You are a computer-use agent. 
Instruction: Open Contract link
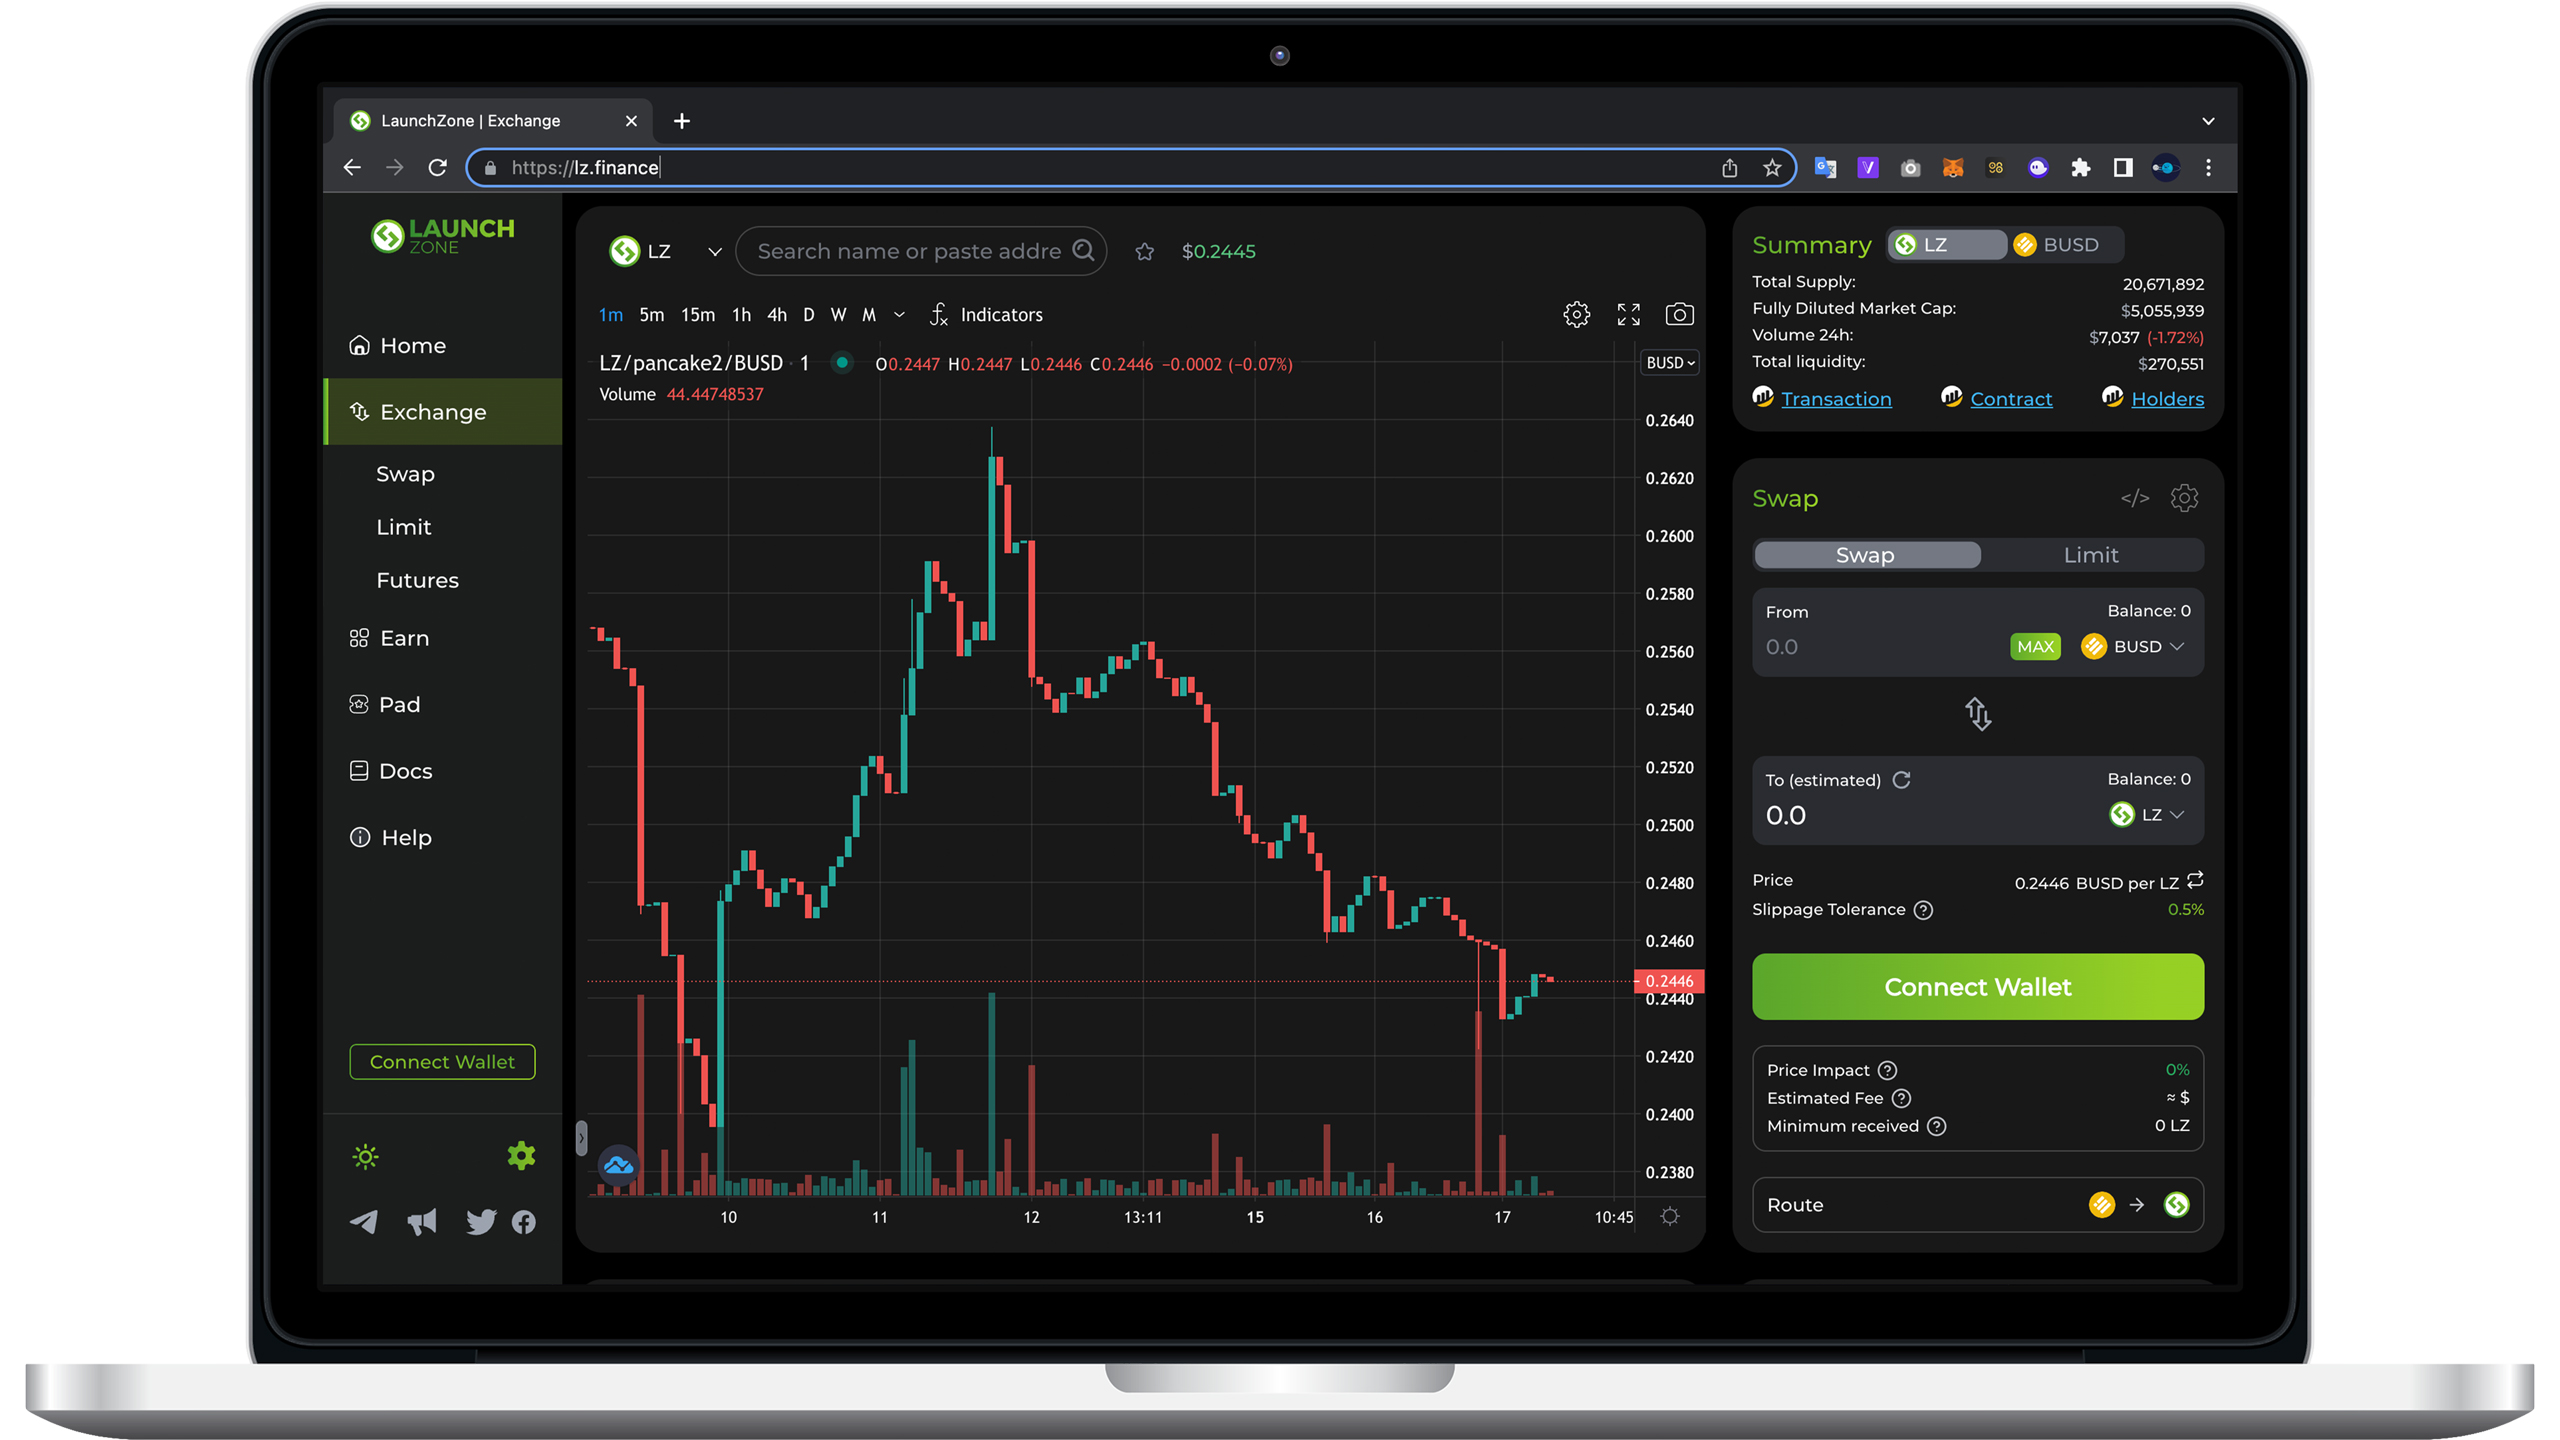[2010, 399]
